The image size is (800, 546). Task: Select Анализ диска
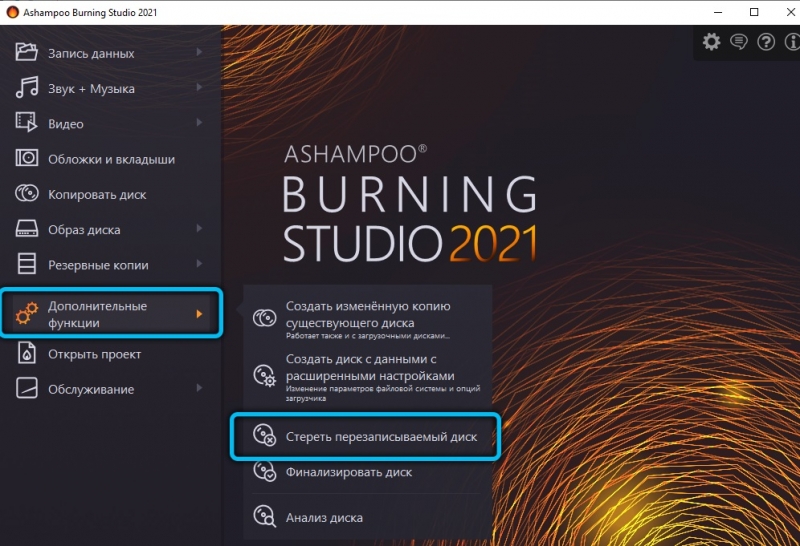pos(367,517)
